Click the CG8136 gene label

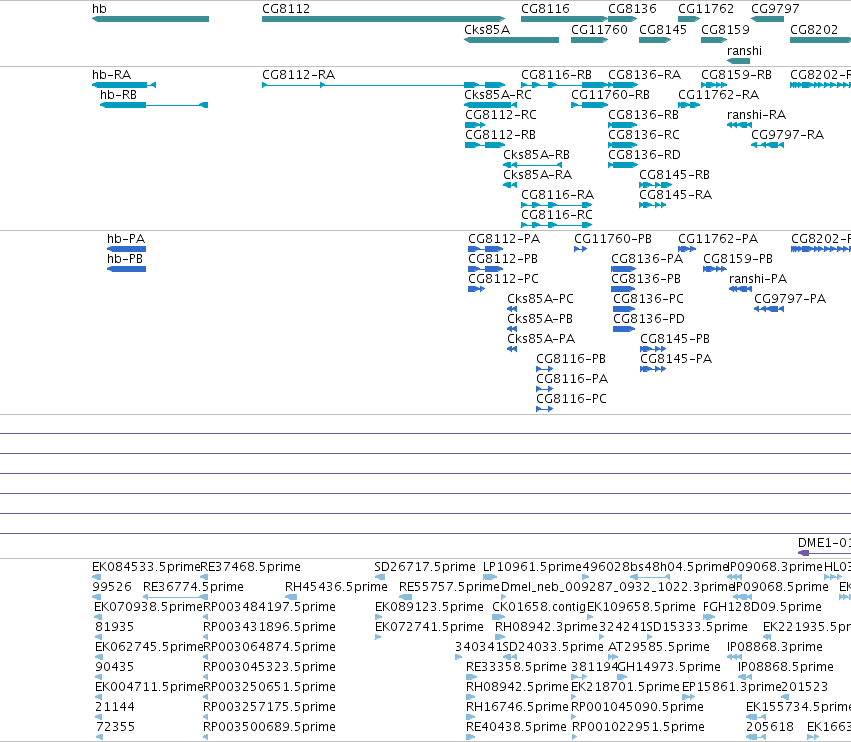click(x=632, y=9)
